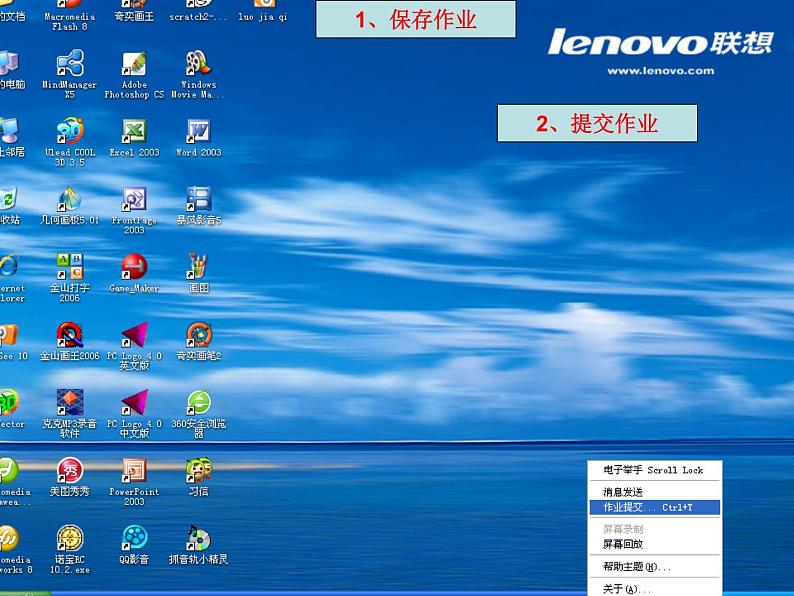This screenshot has width=794, height=596.
Task: Open the PowerPoint 2003 desktop icon
Action: point(134,472)
